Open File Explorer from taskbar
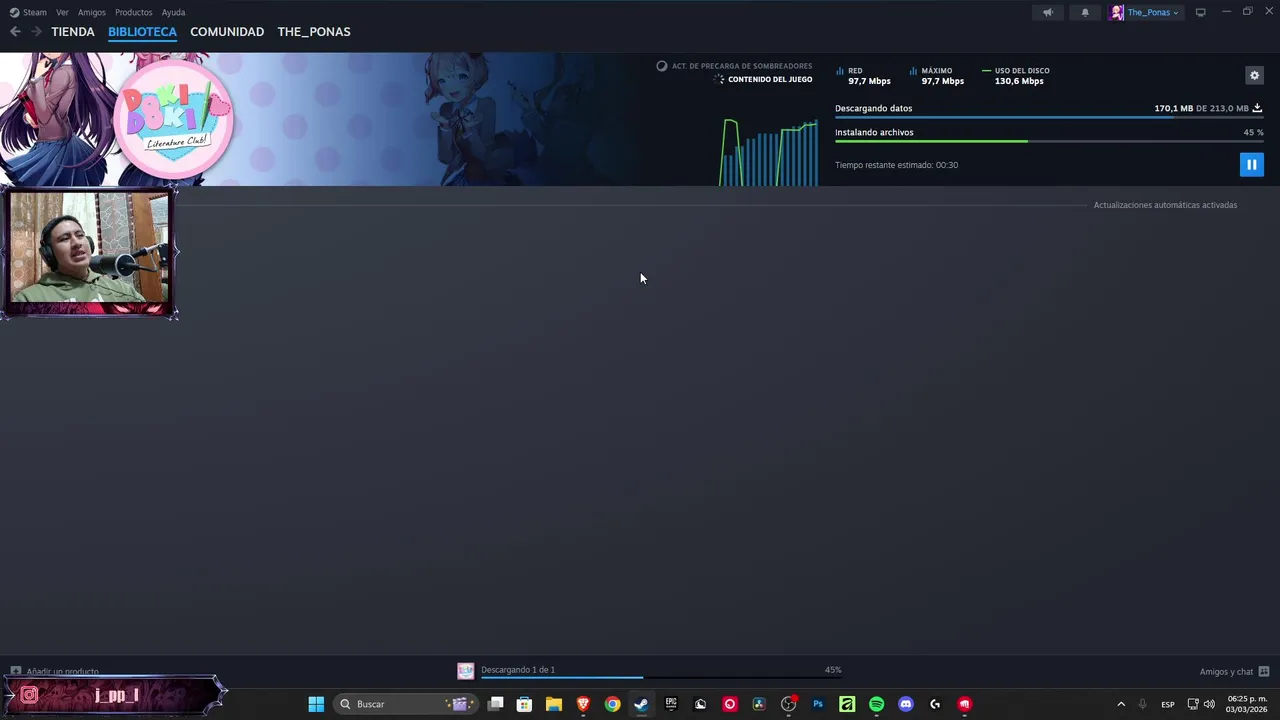The height and width of the screenshot is (720, 1280). coord(553,704)
